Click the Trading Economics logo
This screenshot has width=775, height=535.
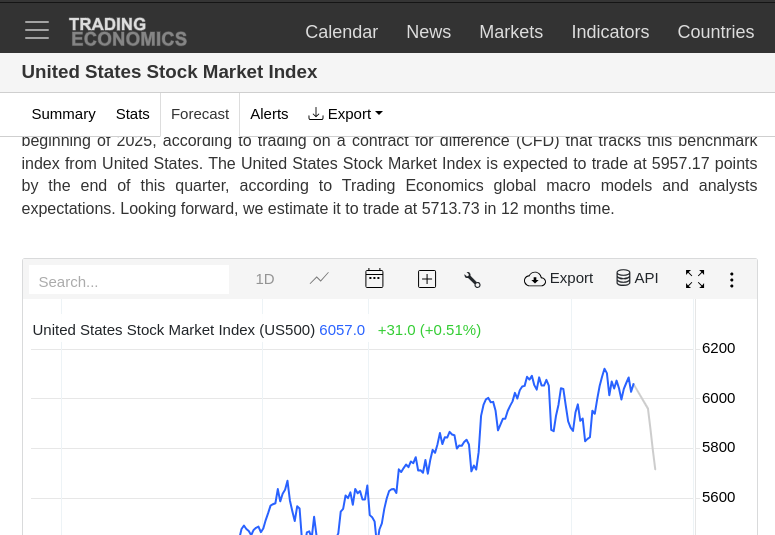click(x=127, y=31)
